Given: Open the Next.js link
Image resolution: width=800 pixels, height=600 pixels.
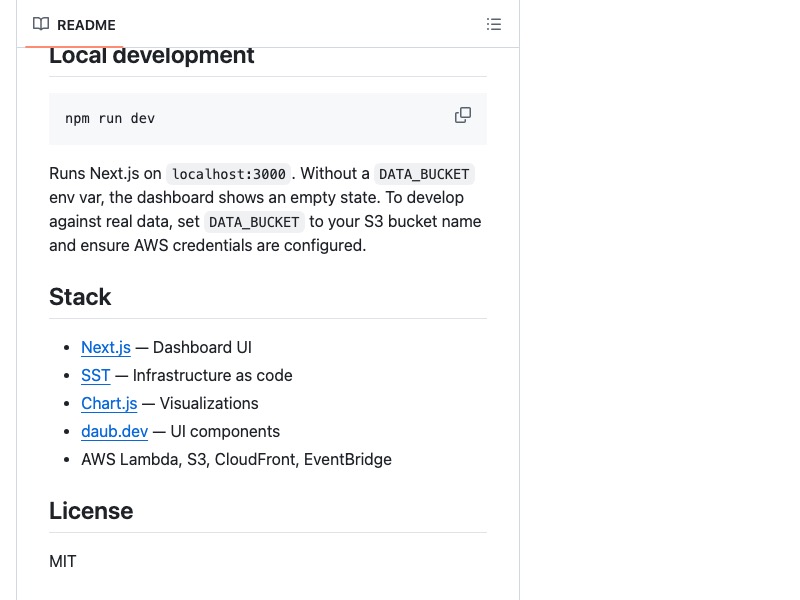Looking at the screenshot, I should [x=105, y=347].
